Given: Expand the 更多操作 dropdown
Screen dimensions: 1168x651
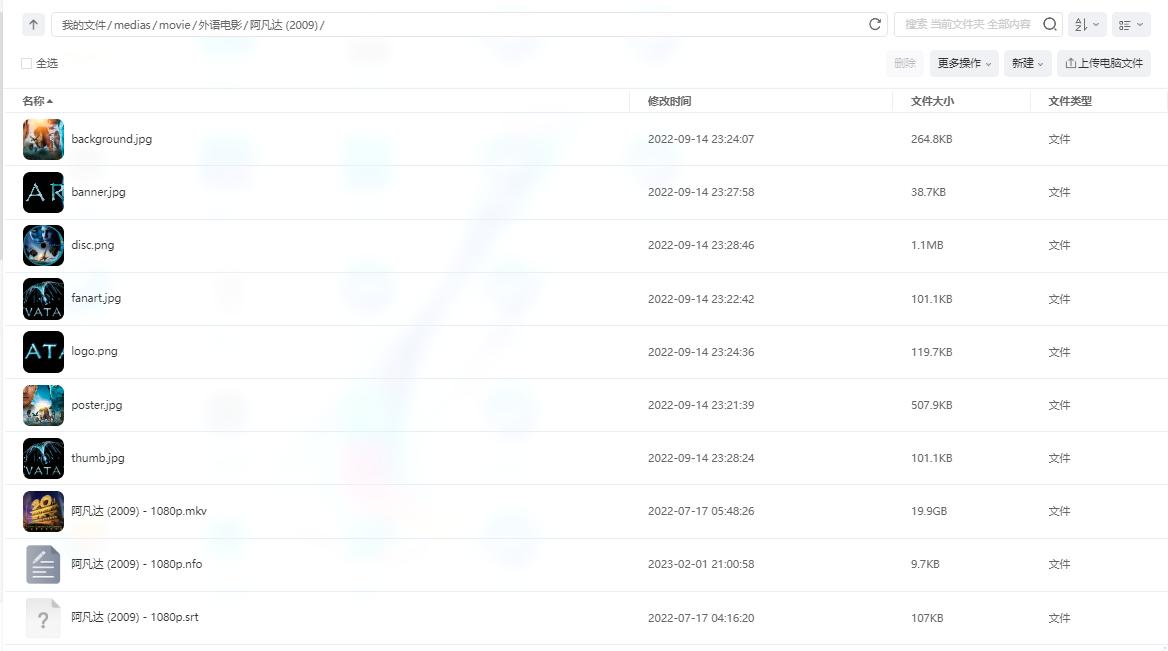Looking at the screenshot, I should (964, 63).
